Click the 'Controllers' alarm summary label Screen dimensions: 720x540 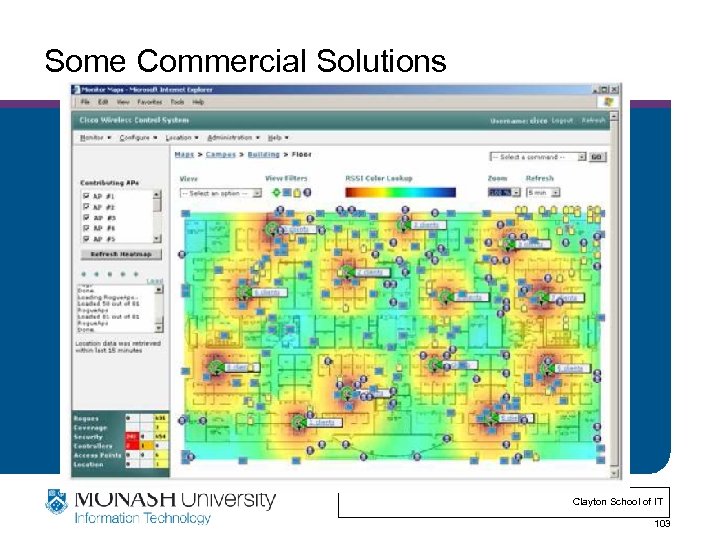pyautogui.click(x=93, y=446)
